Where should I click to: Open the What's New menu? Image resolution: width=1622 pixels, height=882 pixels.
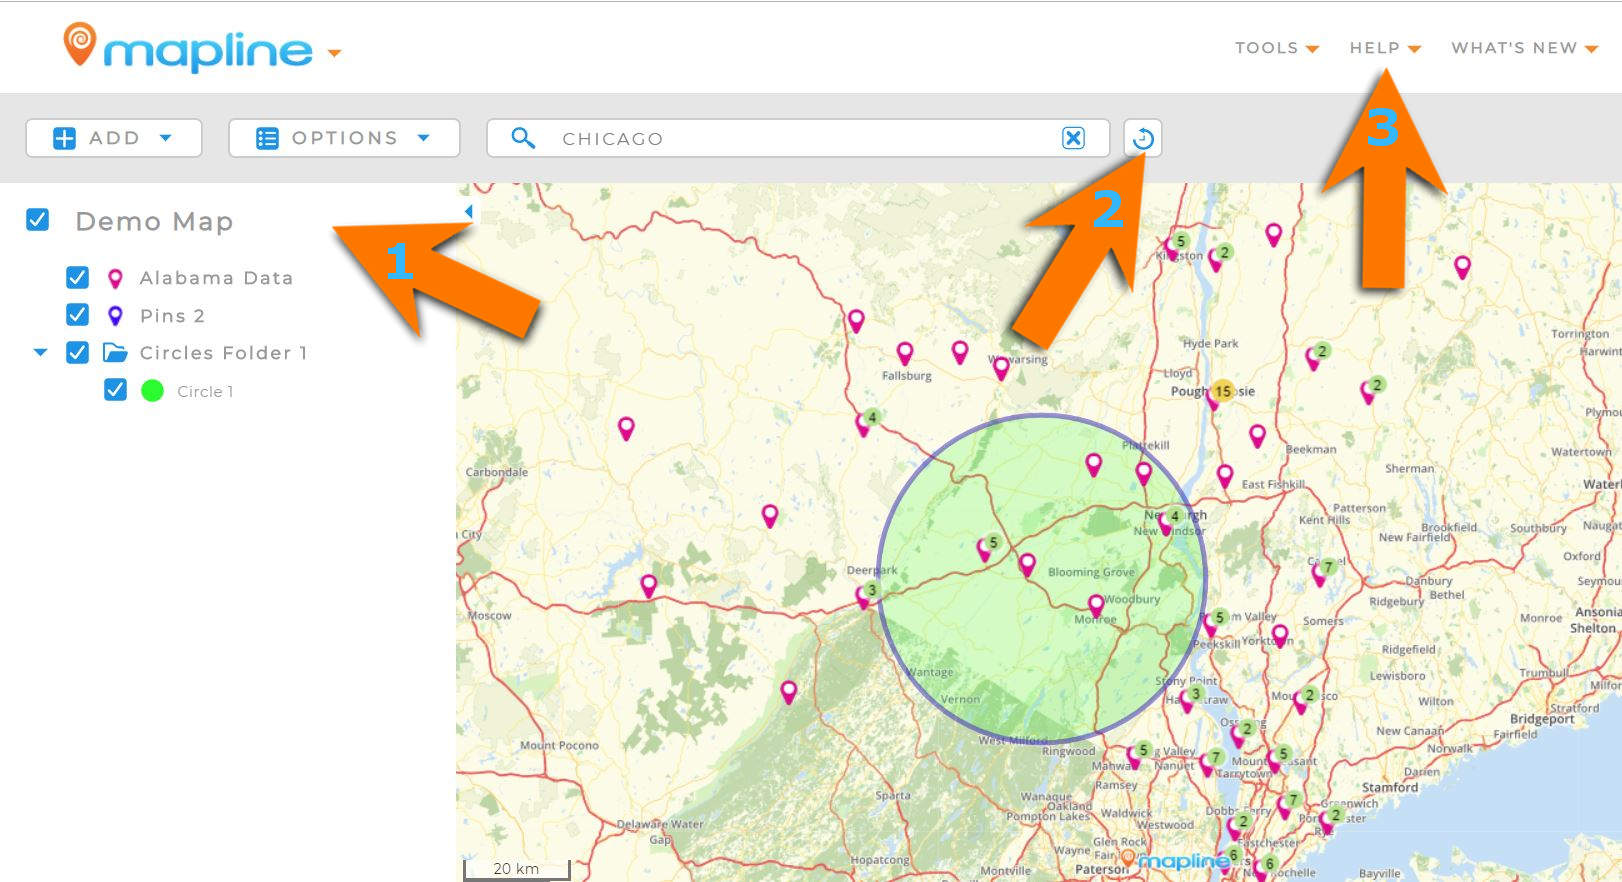coord(1524,48)
